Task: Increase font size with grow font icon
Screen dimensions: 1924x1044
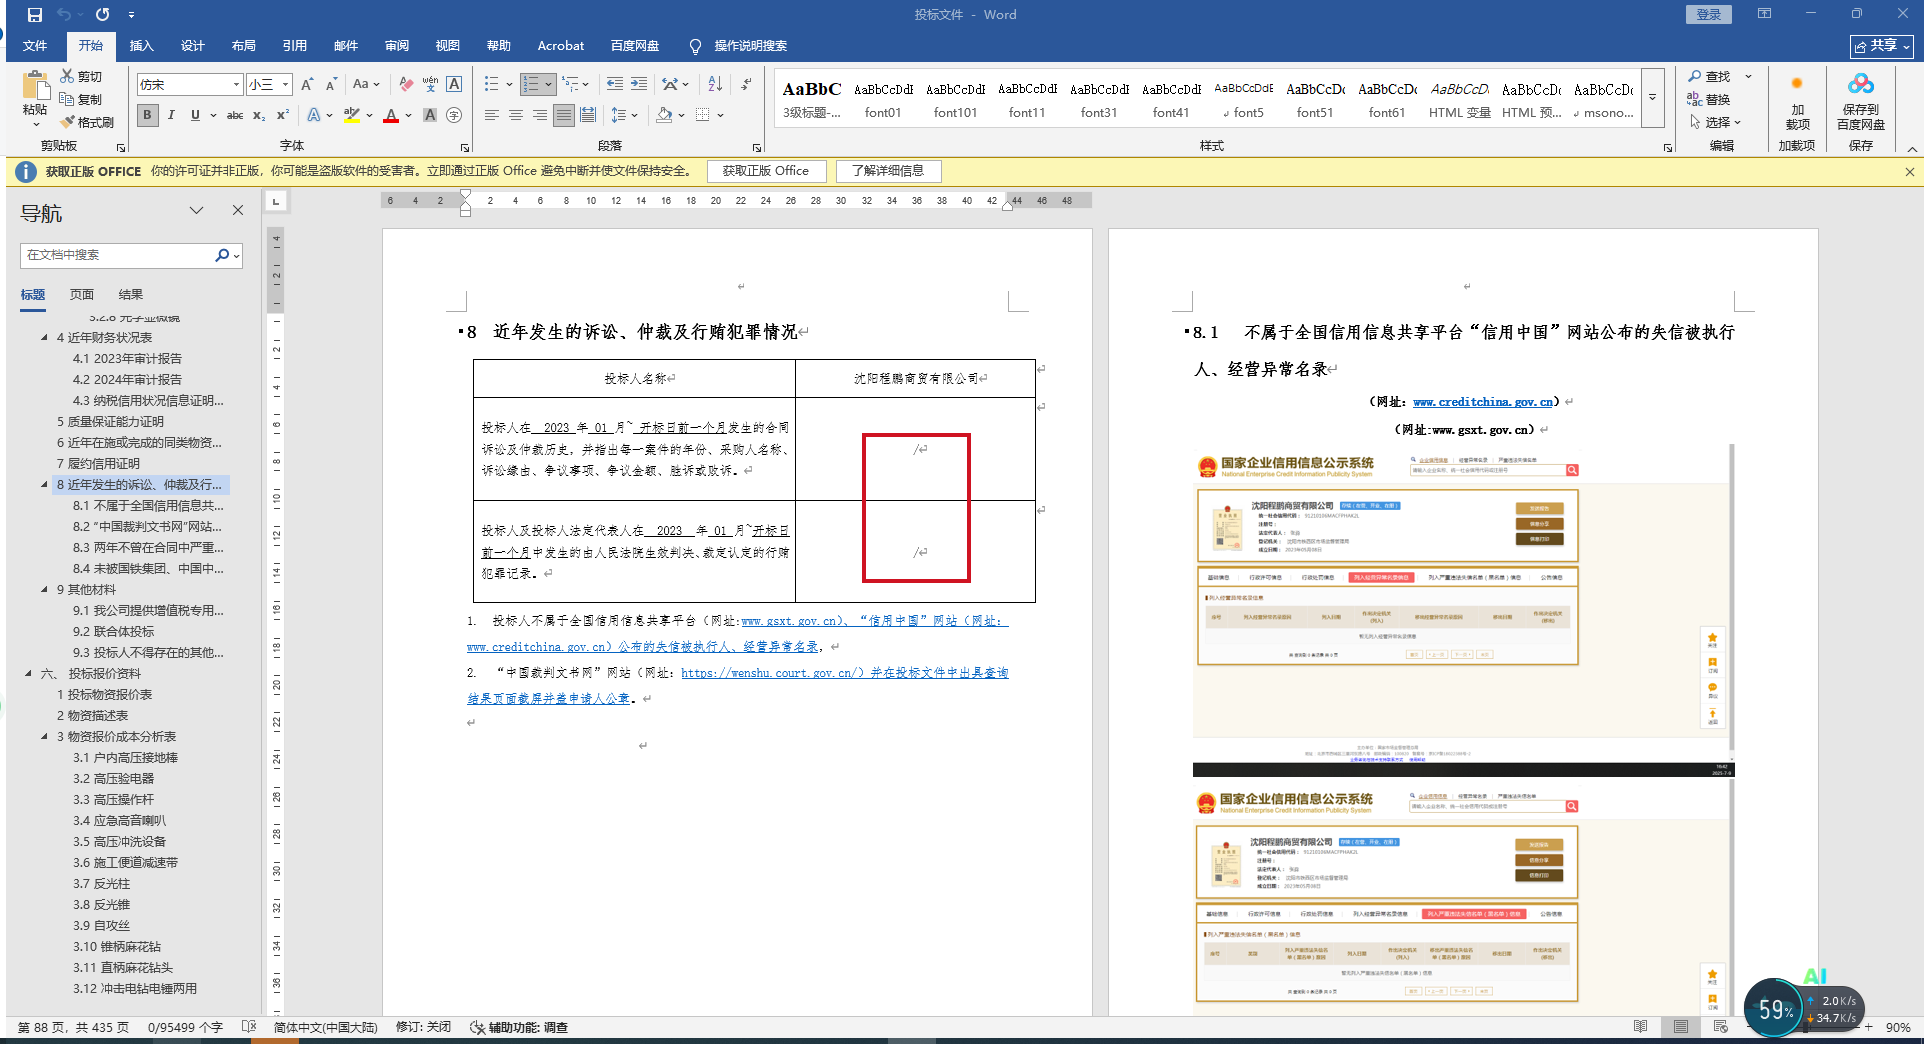Action: pyautogui.click(x=307, y=85)
